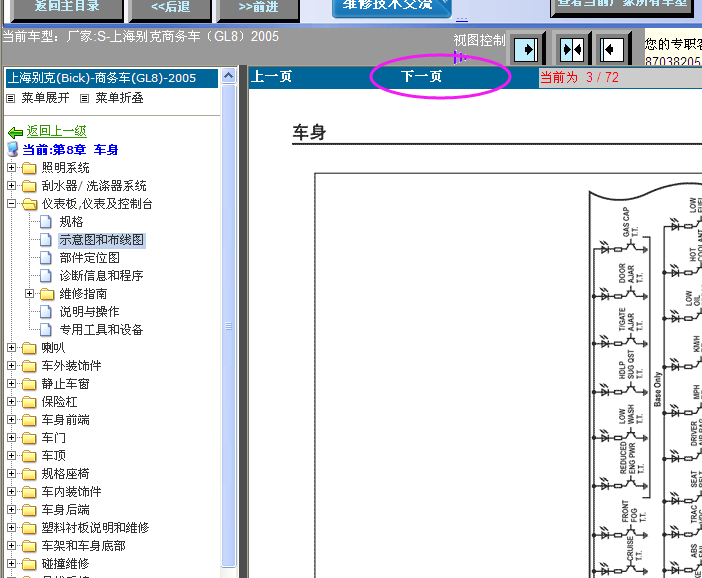Click the right-arrow view control icon
This screenshot has width=702, height=578.
[525, 49]
